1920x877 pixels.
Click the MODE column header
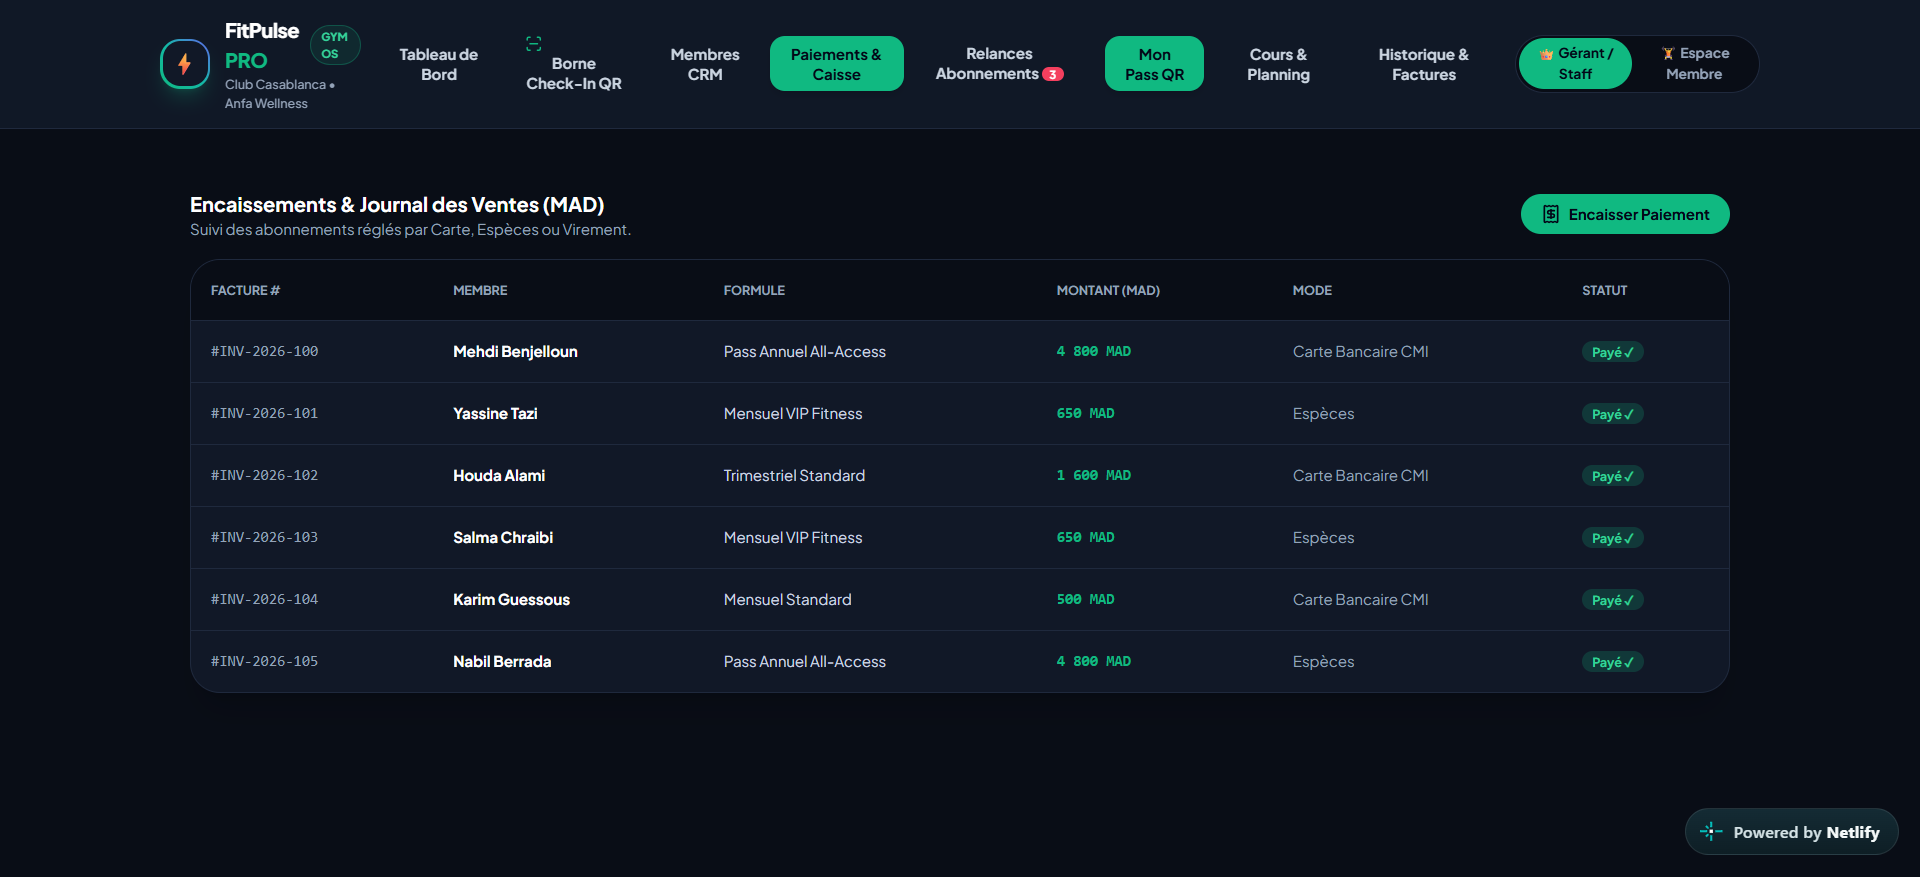point(1312,290)
